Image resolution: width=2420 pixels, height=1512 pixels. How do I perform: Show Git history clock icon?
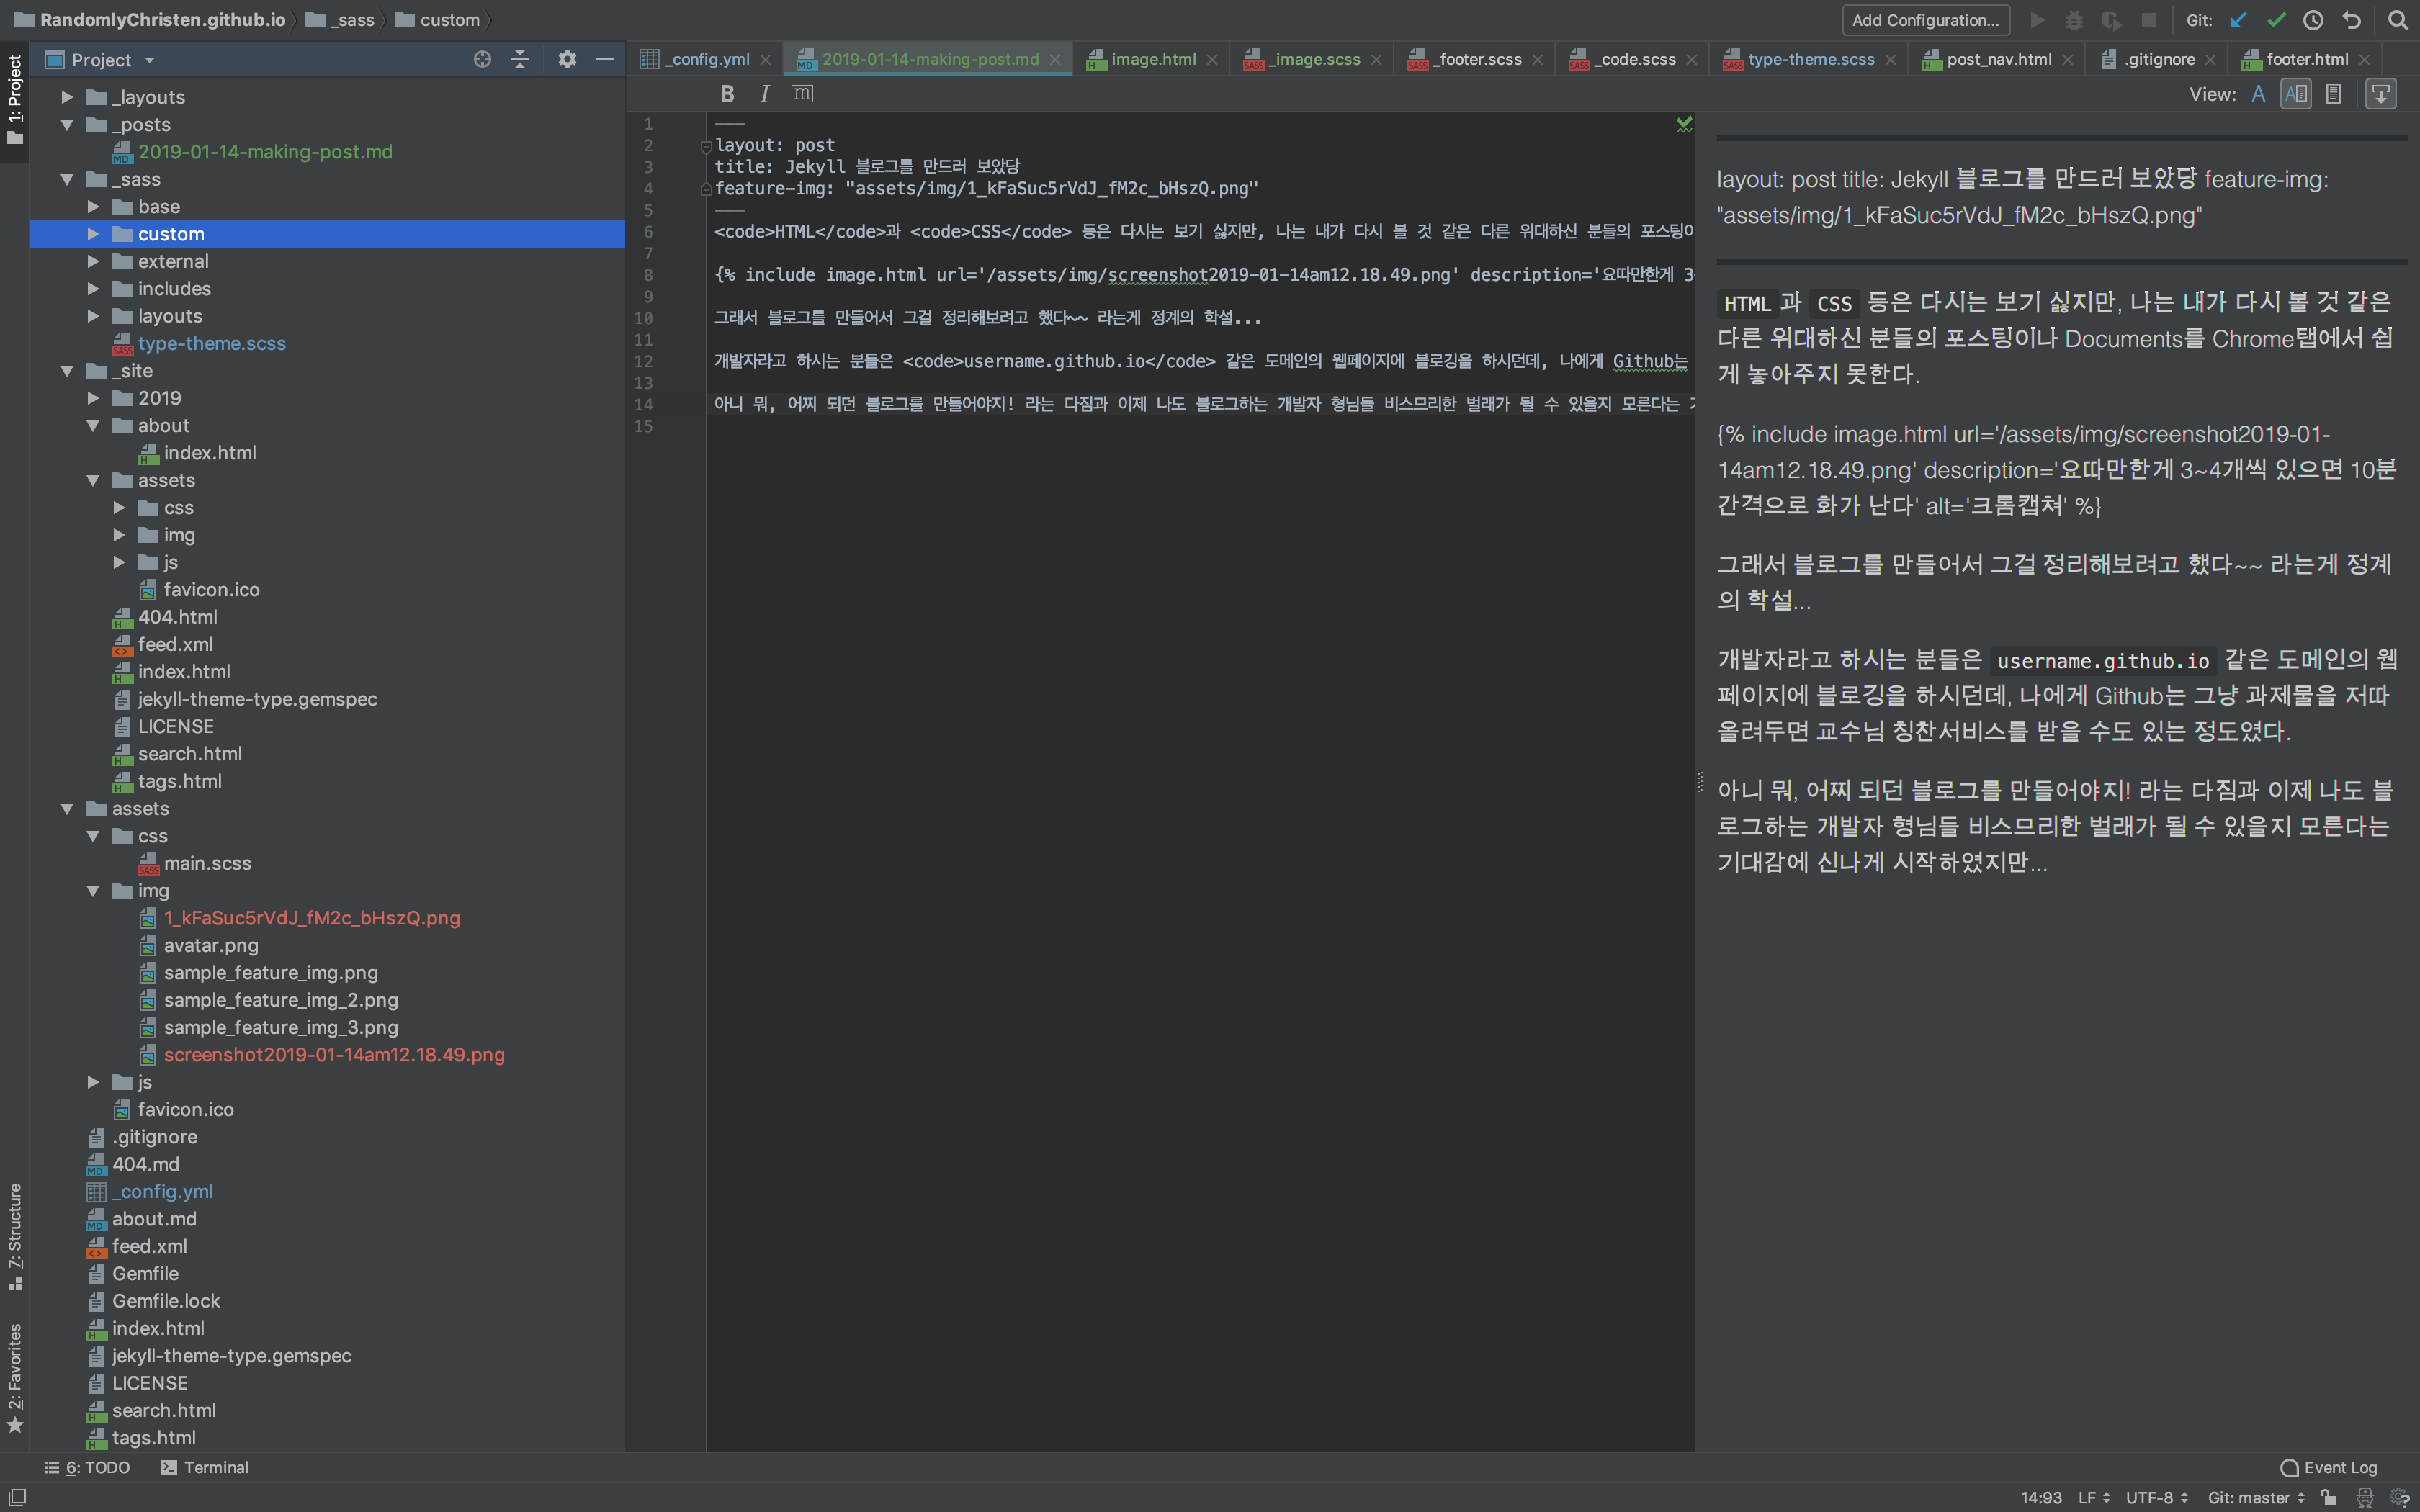click(2313, 20)
